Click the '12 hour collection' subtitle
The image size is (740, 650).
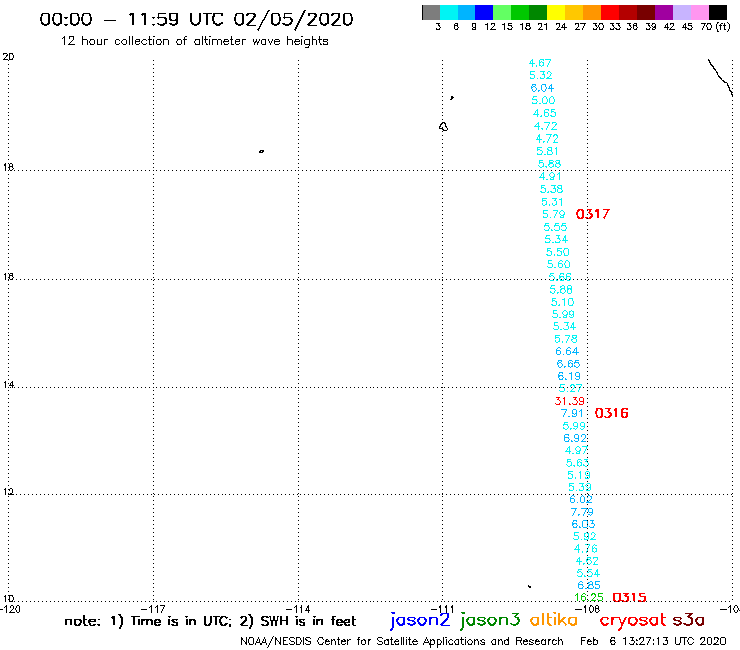coord(194,41)
